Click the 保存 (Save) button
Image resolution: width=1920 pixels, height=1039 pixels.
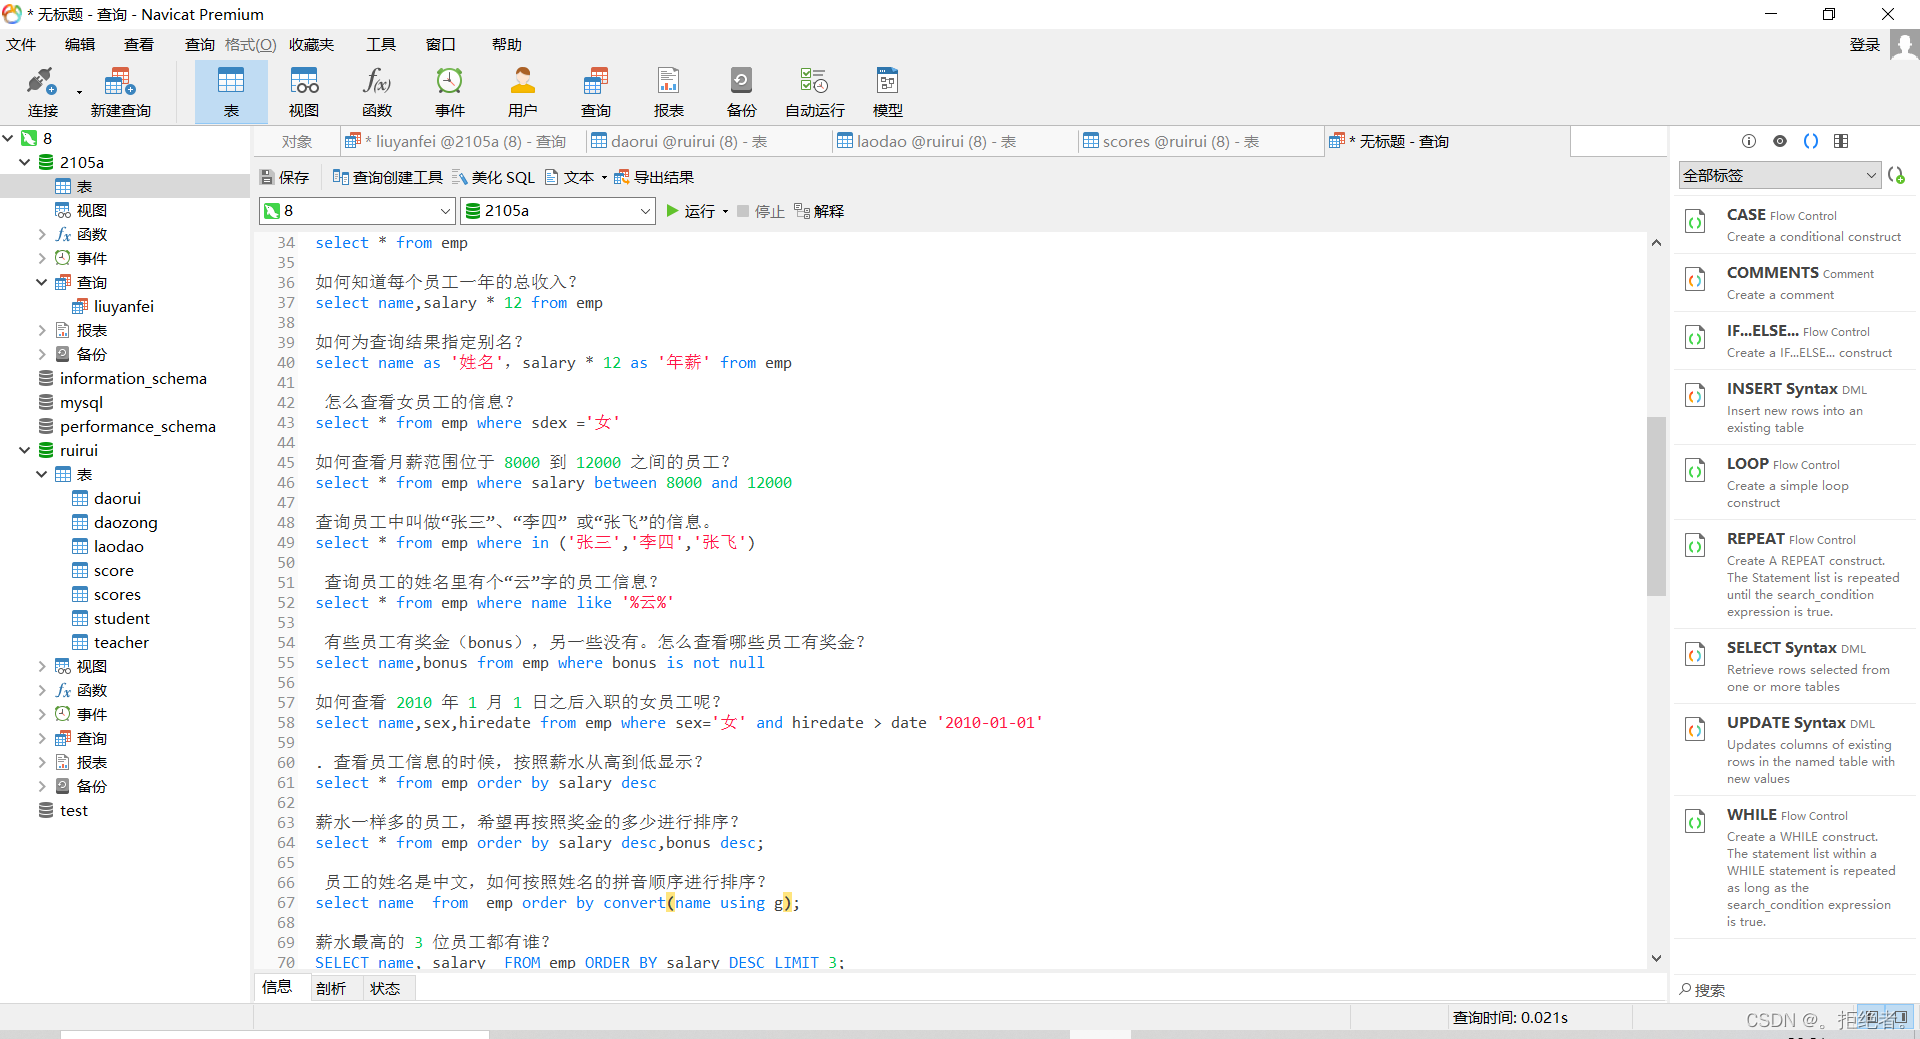[285, 177]
